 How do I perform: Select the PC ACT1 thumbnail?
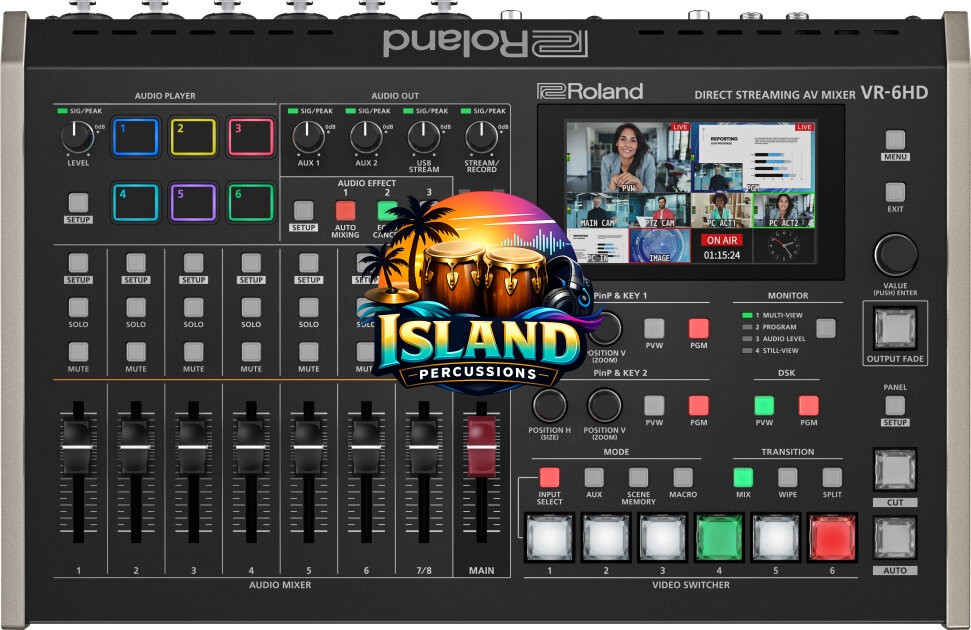click(721, 211)
